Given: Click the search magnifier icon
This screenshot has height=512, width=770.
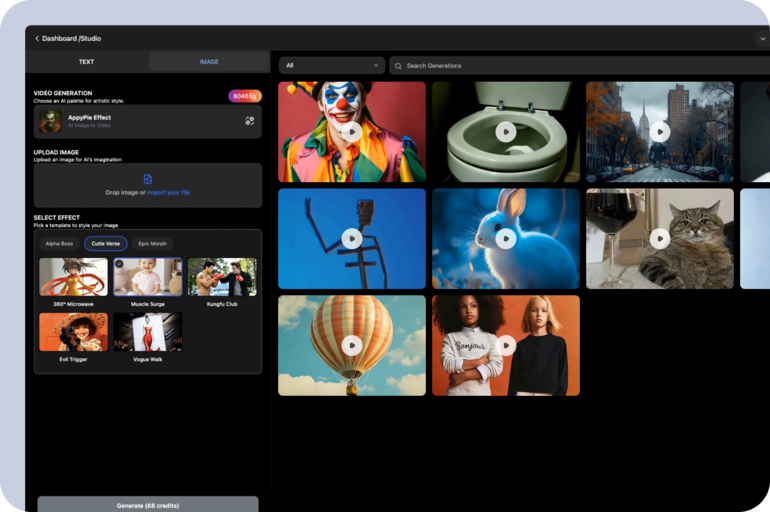Looking at the screenshot, I should click(x=398, y=66).
